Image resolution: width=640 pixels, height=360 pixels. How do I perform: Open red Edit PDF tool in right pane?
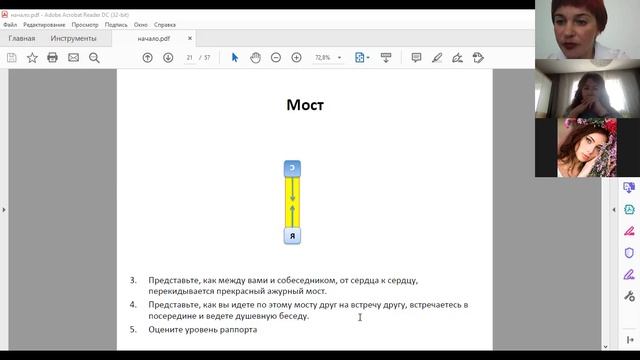[x=629, y=231]
